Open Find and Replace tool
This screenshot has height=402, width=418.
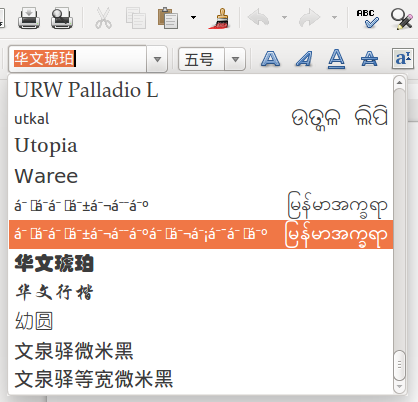click(x=401, y=18)
